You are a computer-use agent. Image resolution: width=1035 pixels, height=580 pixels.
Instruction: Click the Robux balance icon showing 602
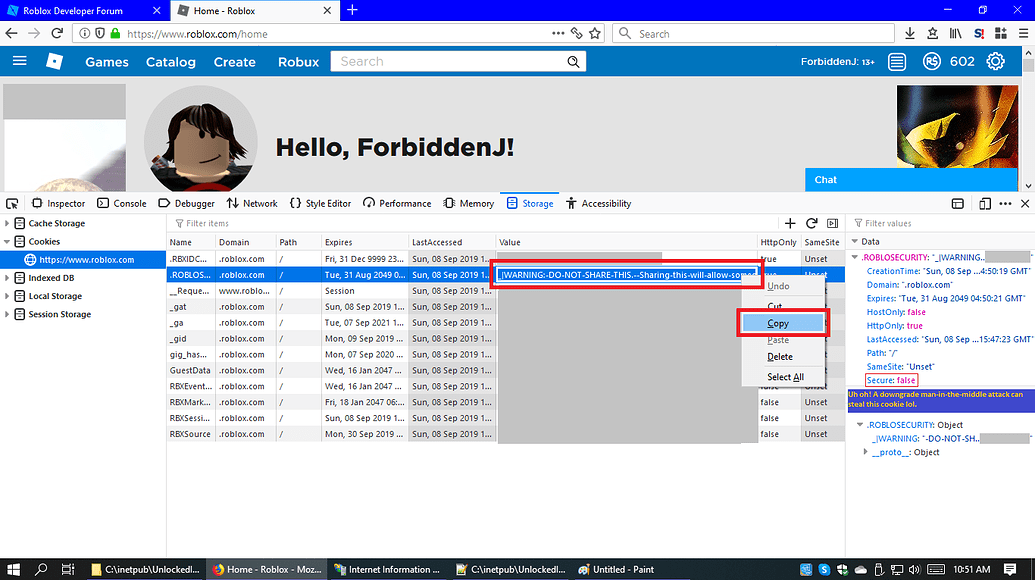pyautogui.click(x=932, y=61)
